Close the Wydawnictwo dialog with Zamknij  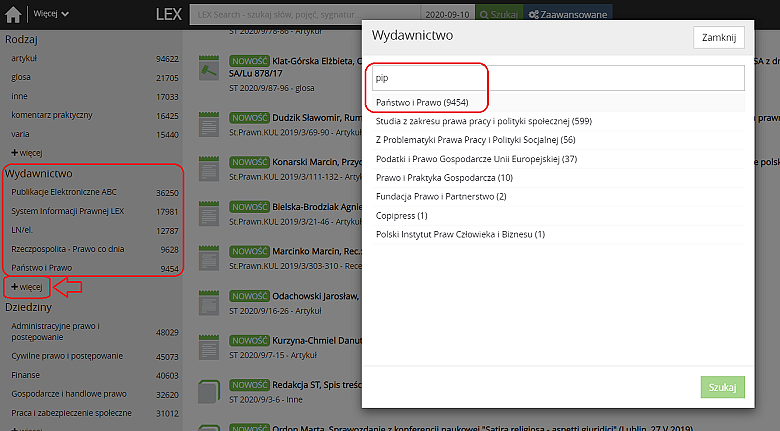tap(719, 37)
